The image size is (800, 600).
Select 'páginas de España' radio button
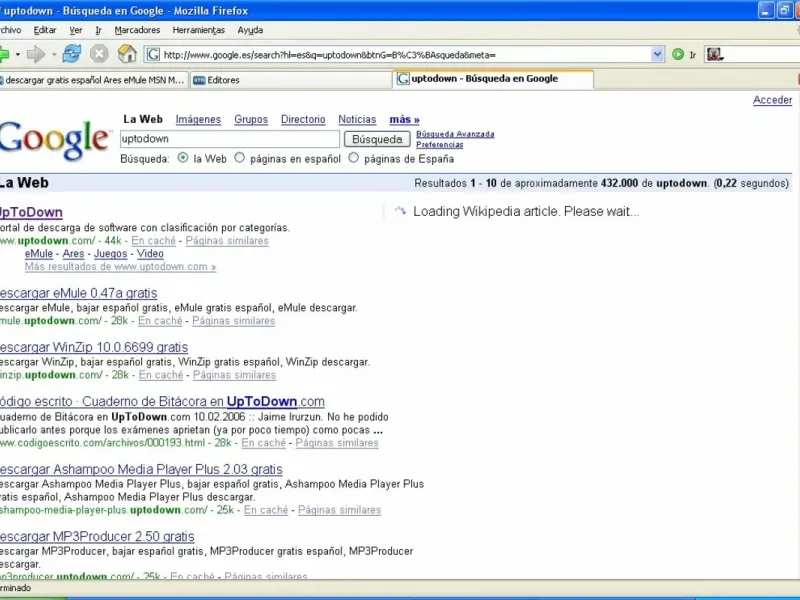(354, 158)
